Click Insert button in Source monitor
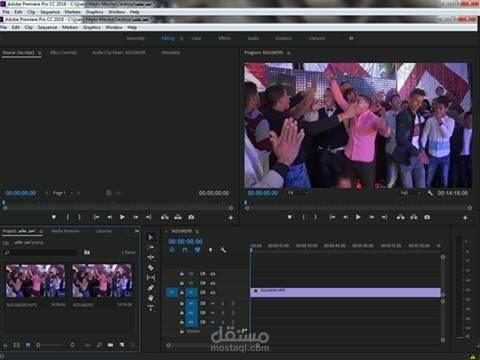The width and height of the screenshot is (480, 360). pyautogui.click(x=165, y=217)
